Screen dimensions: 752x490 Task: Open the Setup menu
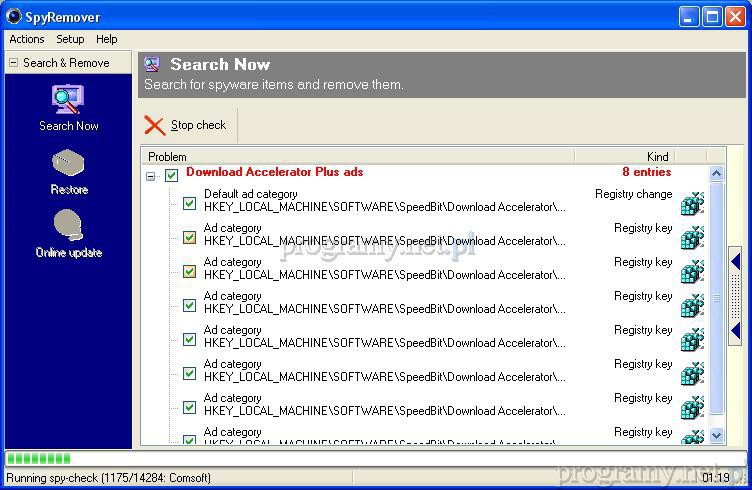coord(70,39)
